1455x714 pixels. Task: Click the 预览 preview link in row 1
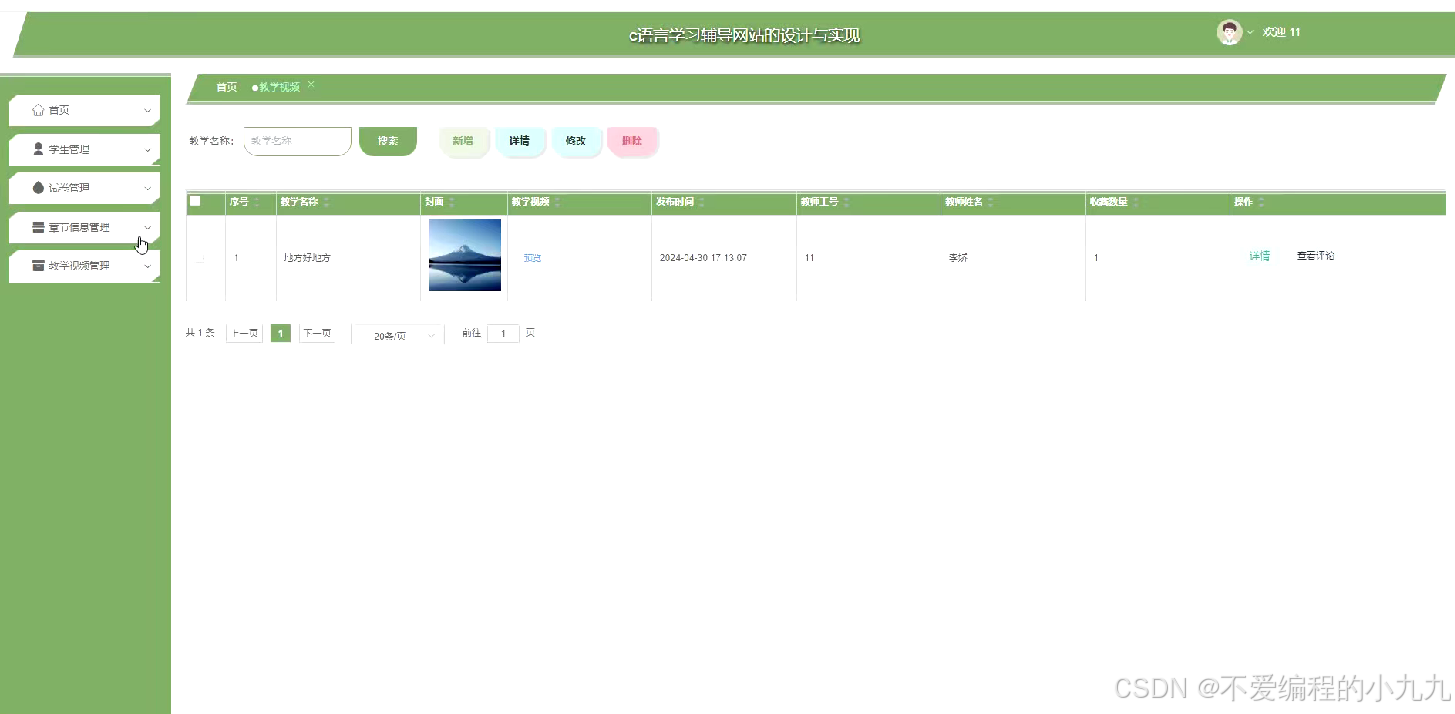click(532, 258)
